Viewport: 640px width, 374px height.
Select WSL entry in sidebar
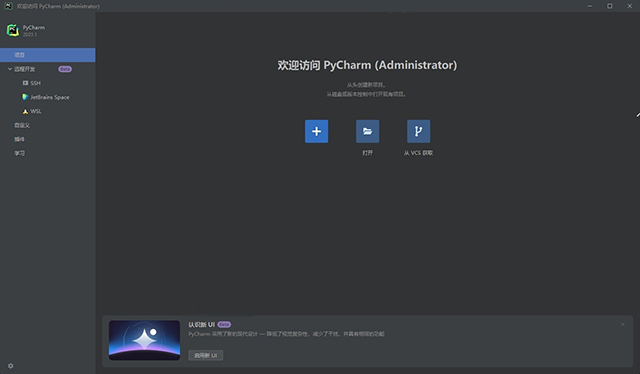pyautogui.click(x=47, y=111)
